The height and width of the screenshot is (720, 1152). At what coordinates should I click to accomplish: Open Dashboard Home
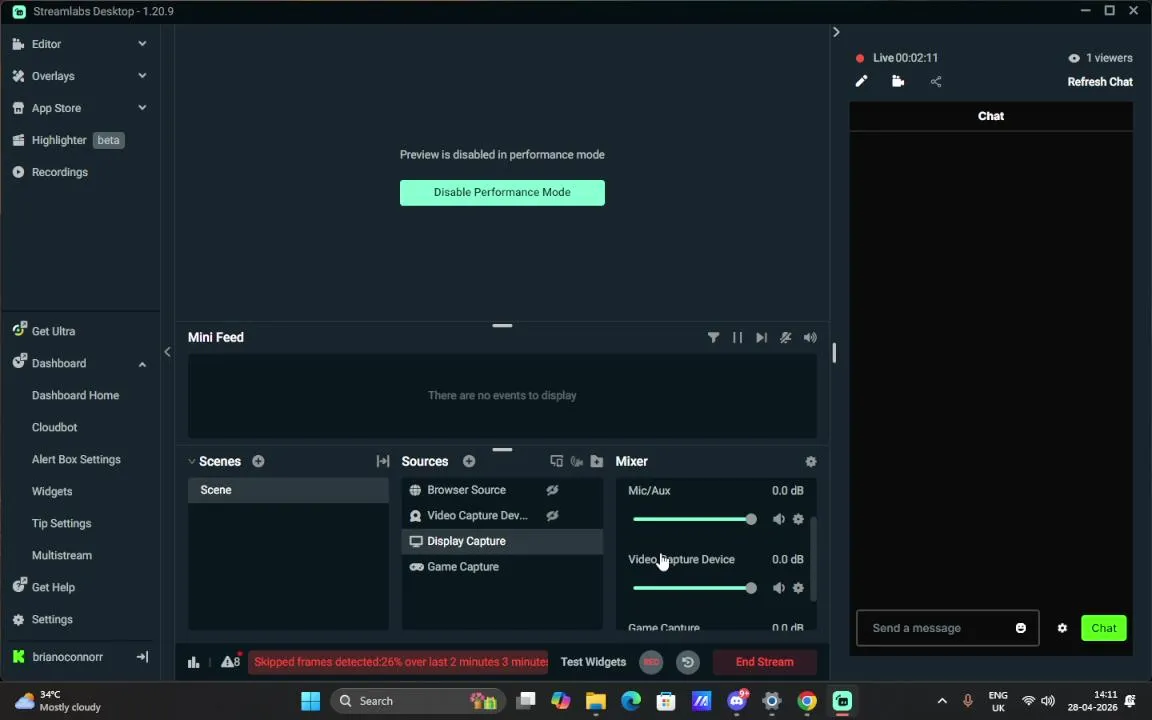pyautogui.click(x=75, y=395)
